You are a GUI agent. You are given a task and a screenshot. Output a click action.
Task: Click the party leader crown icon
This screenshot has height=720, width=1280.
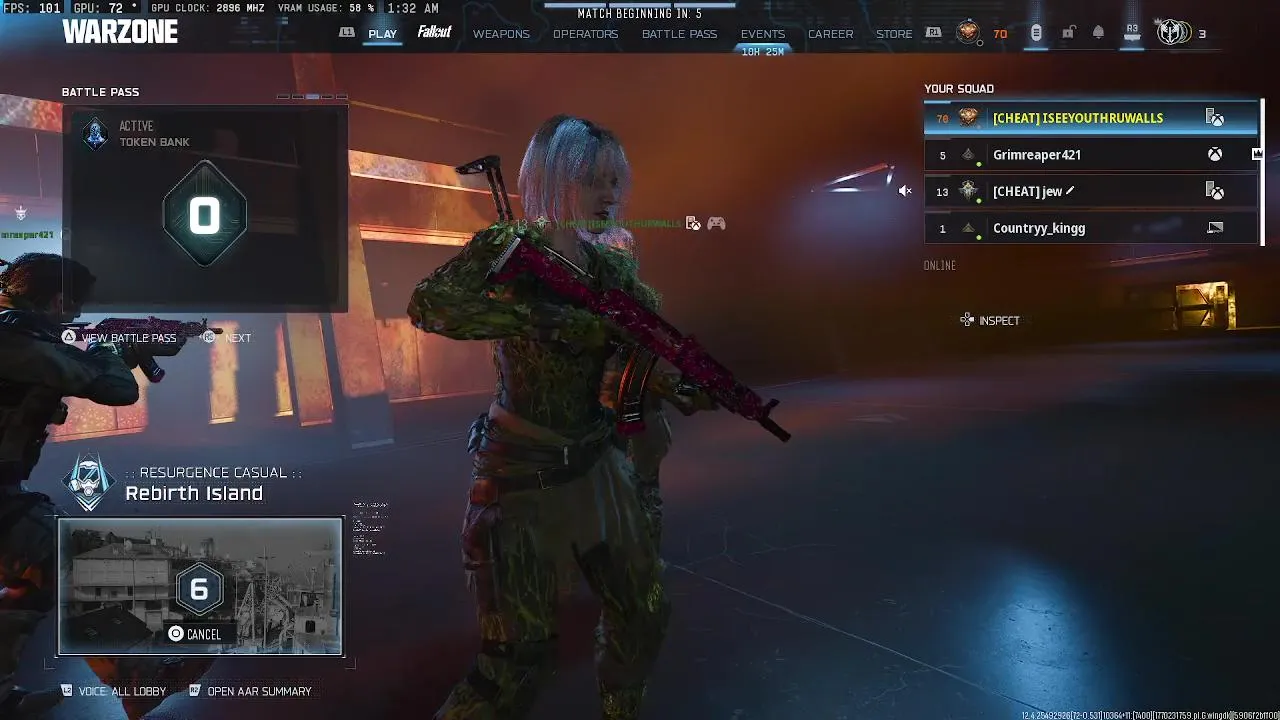(x=1257, y=154)
